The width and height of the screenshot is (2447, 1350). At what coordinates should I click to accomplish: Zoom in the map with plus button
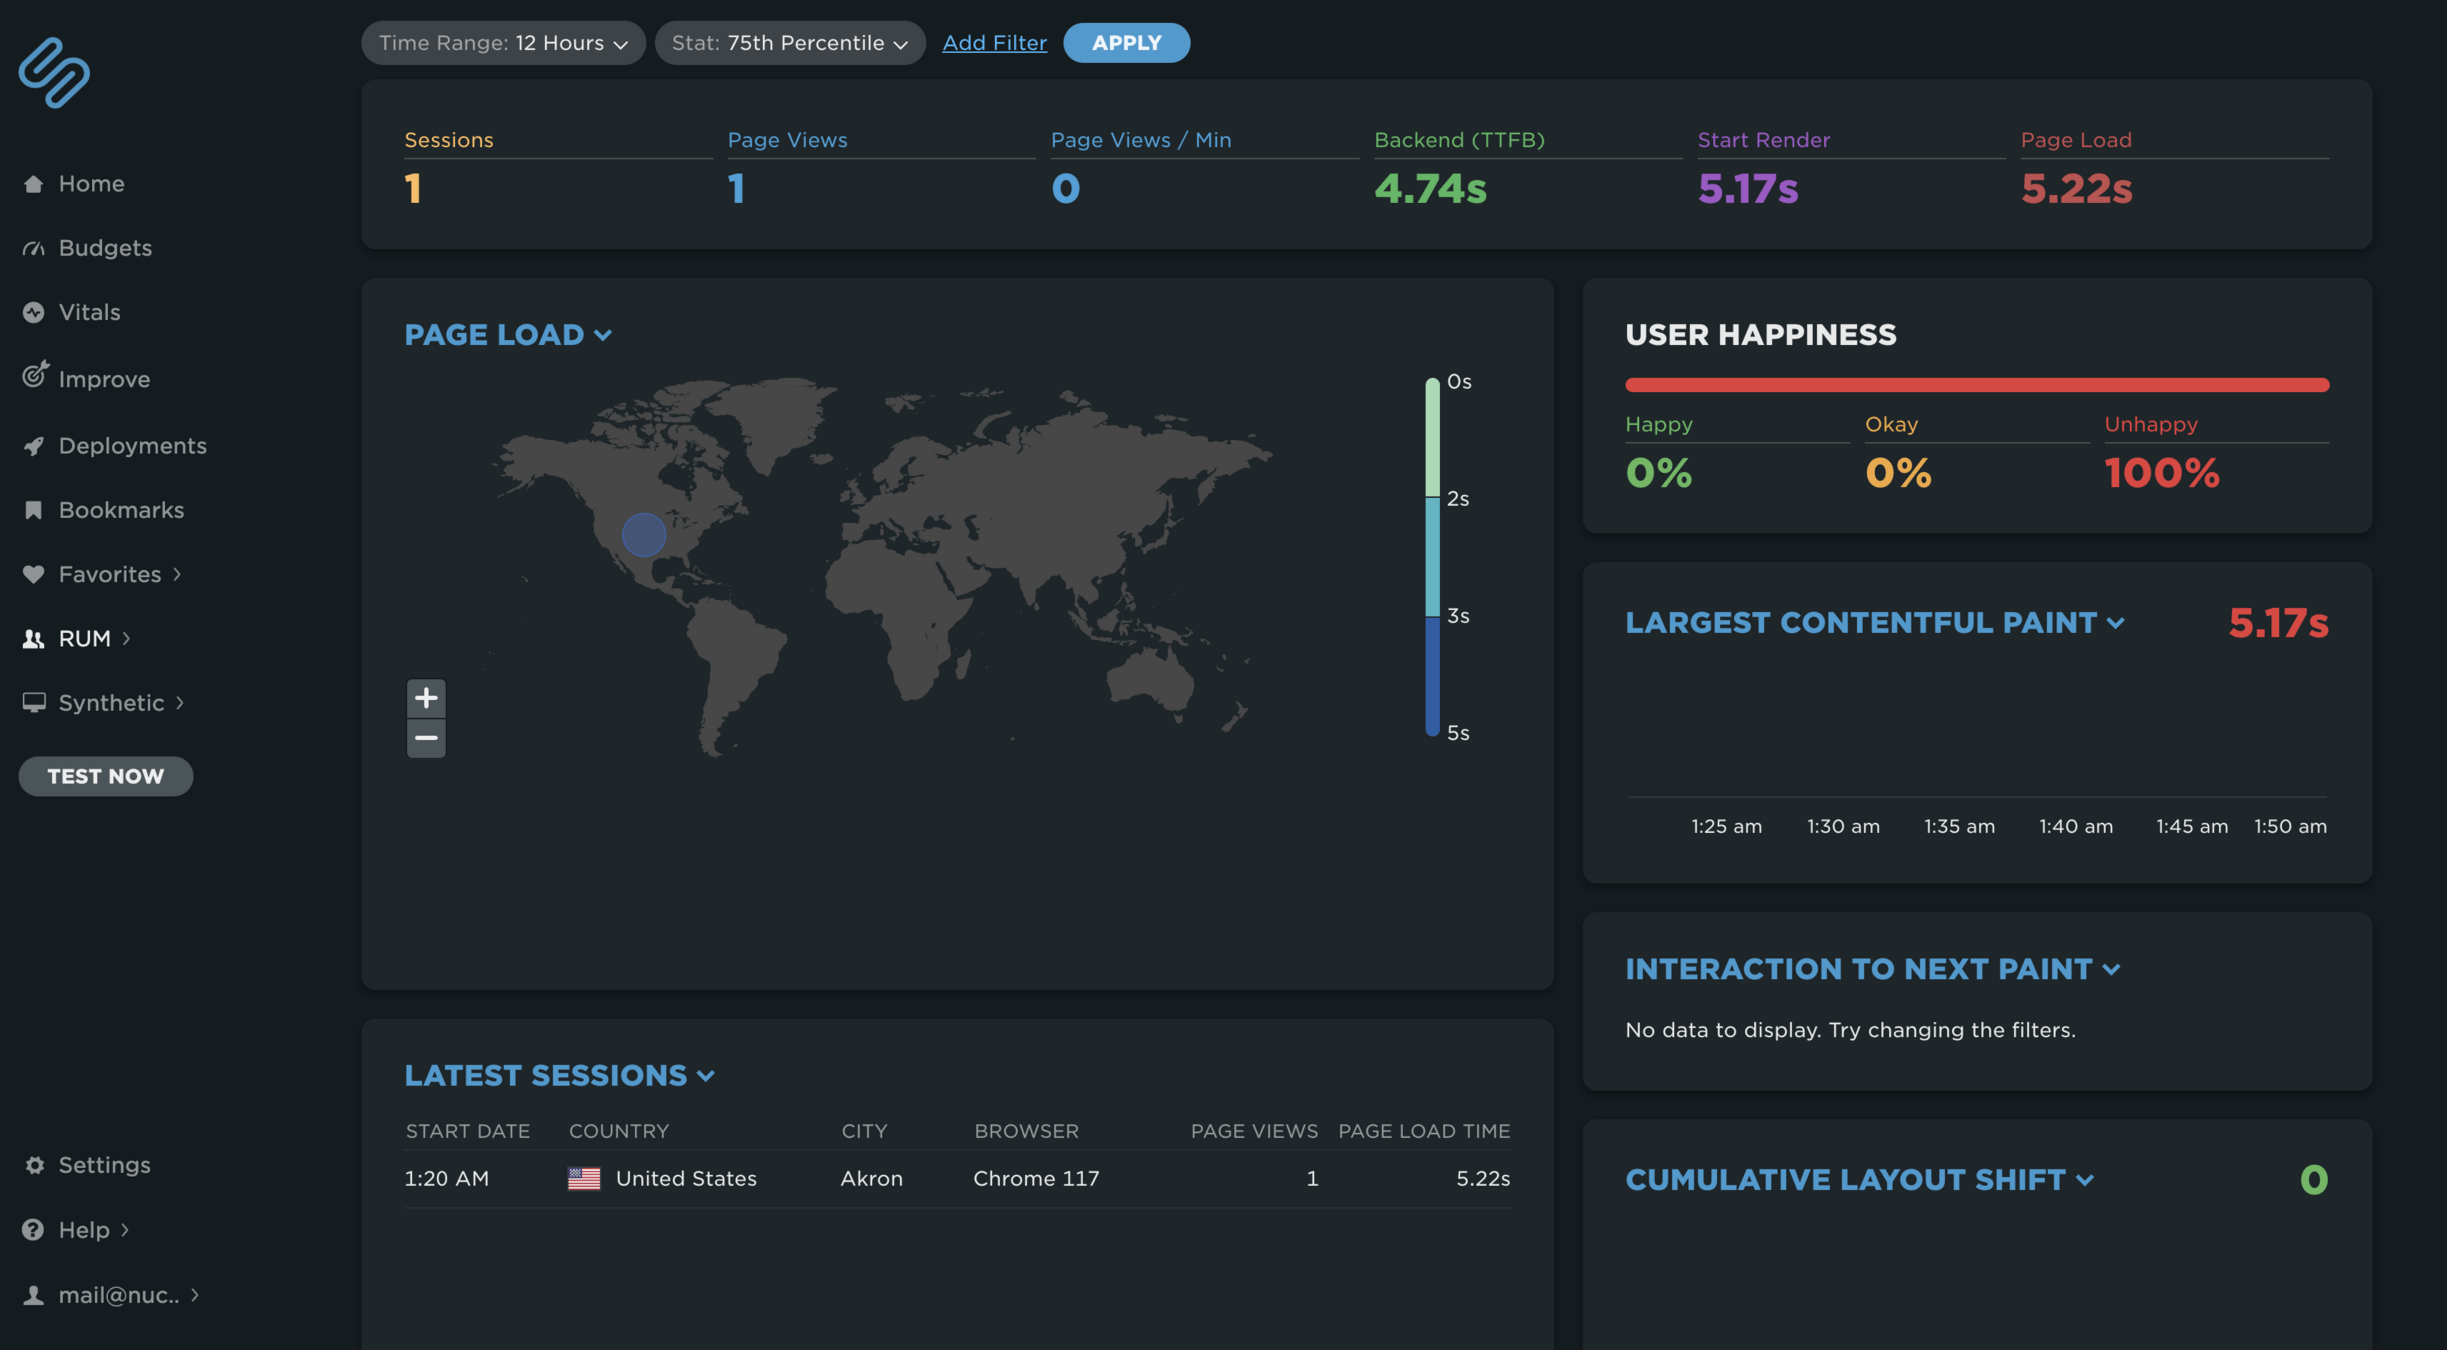tap(426, 697)
